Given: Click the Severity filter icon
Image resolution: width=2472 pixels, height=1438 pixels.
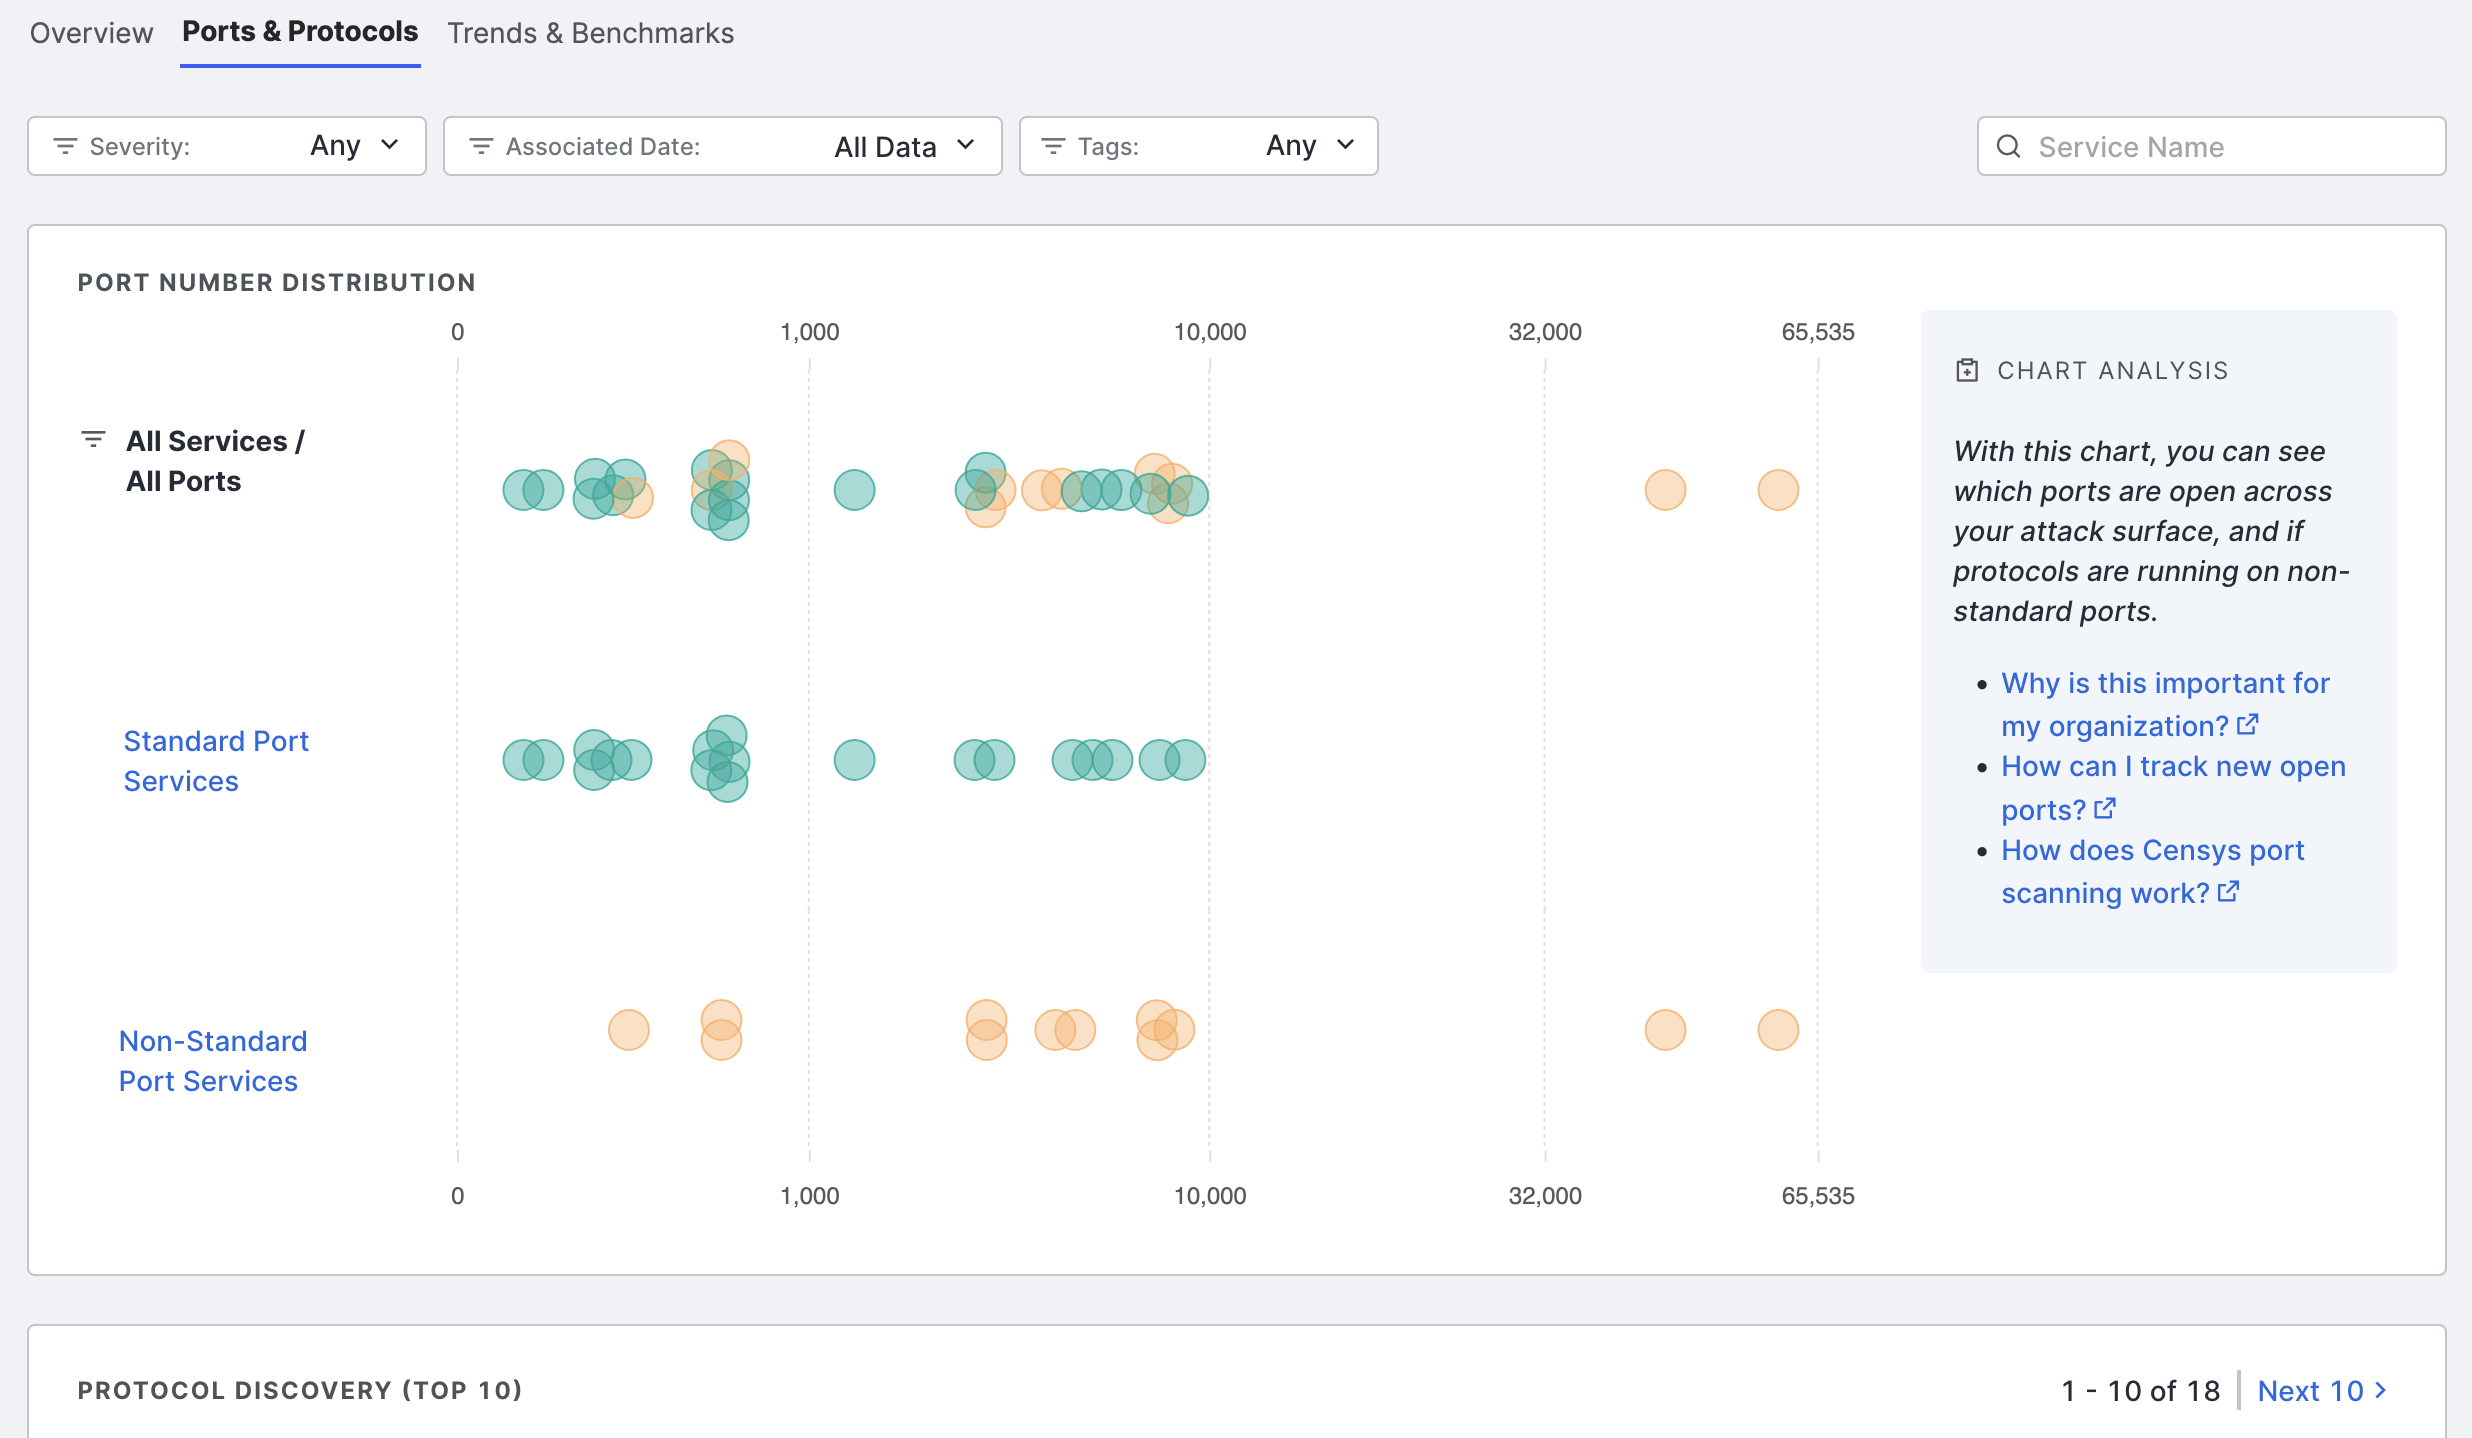Looking at the screenshot, I should [x=65, y=147].
